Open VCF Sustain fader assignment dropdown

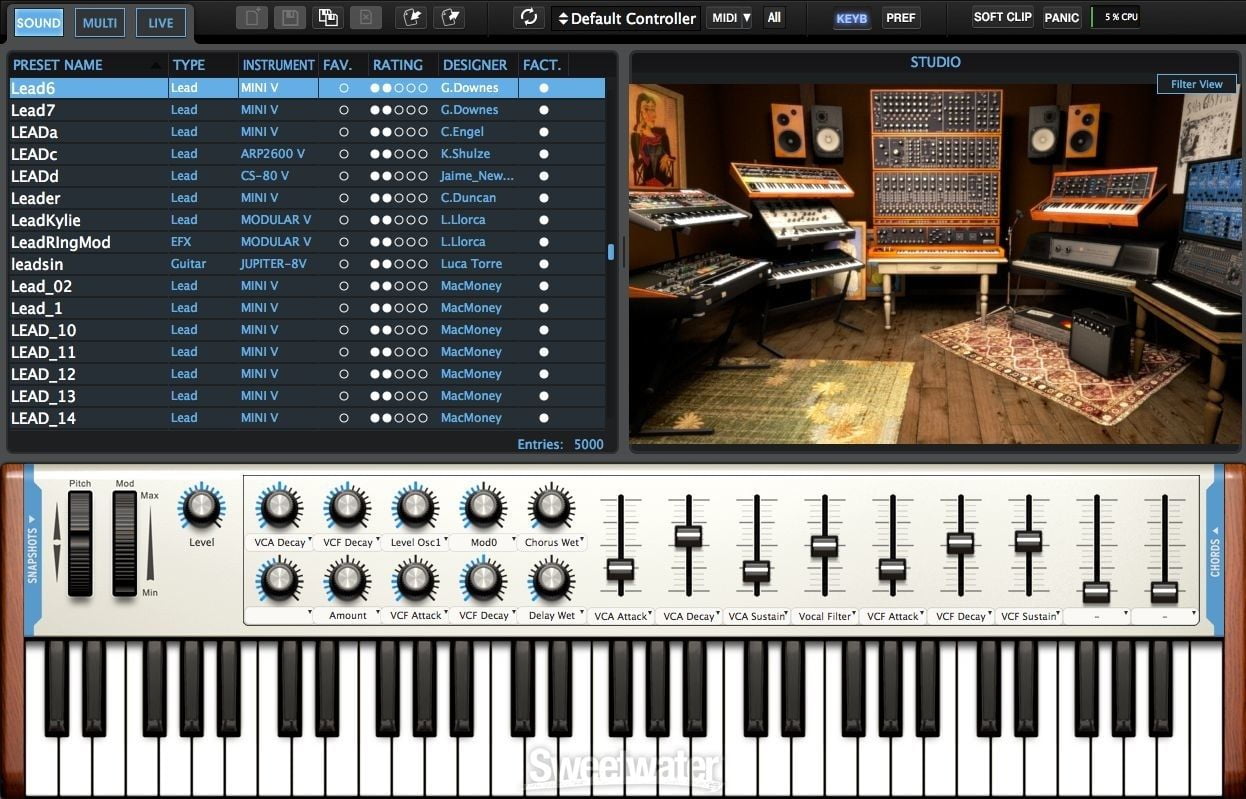click(1029, 616)
